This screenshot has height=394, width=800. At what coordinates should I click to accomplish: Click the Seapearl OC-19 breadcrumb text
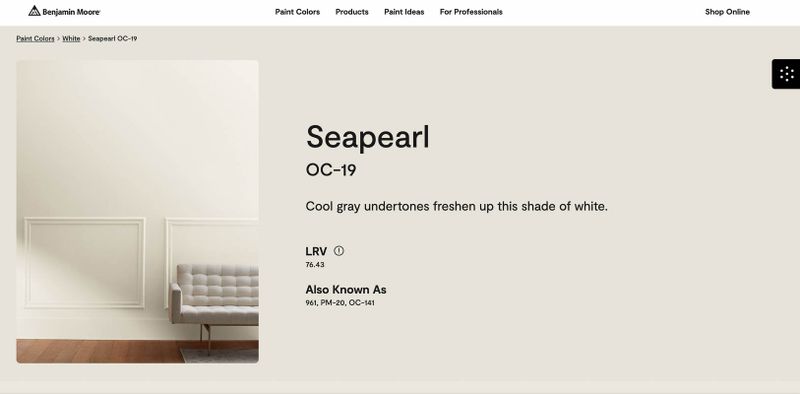tap(113, 38)
